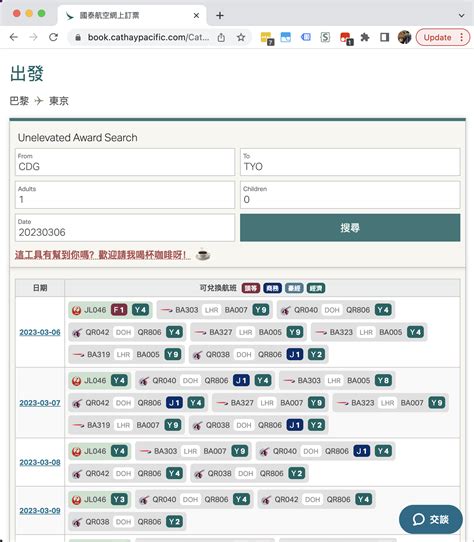Edit the Adults count field
Viewport: 474px width, 542px height.
(x=125, y=195)
